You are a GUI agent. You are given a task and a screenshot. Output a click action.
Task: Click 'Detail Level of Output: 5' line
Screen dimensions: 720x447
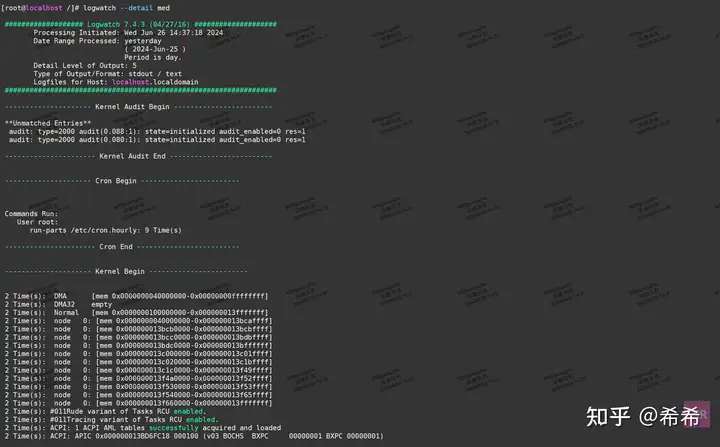coord(85,66)
